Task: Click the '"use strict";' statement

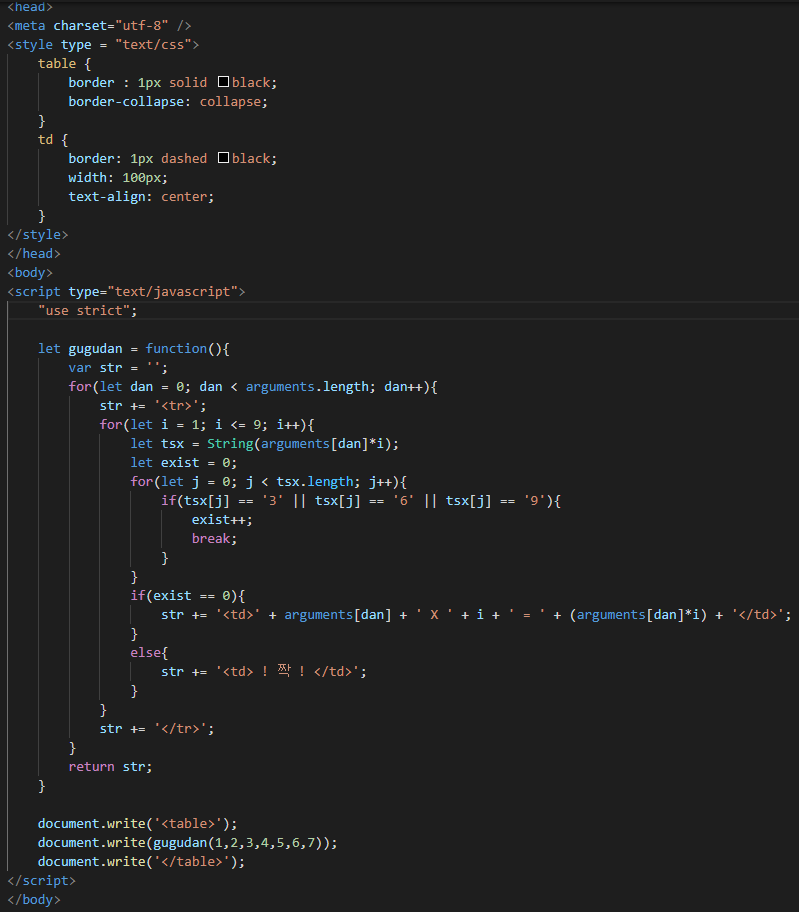Action: (x=88, y=311)
